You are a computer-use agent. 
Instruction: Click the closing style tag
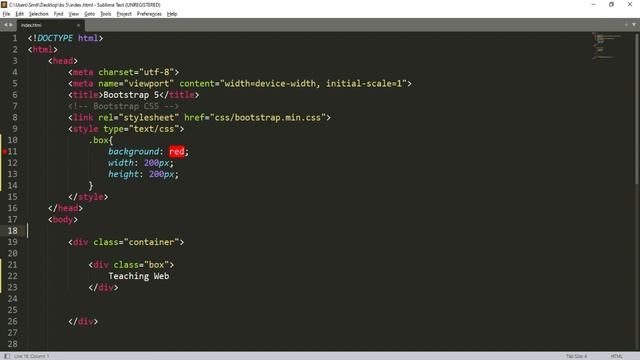[88, 197]
